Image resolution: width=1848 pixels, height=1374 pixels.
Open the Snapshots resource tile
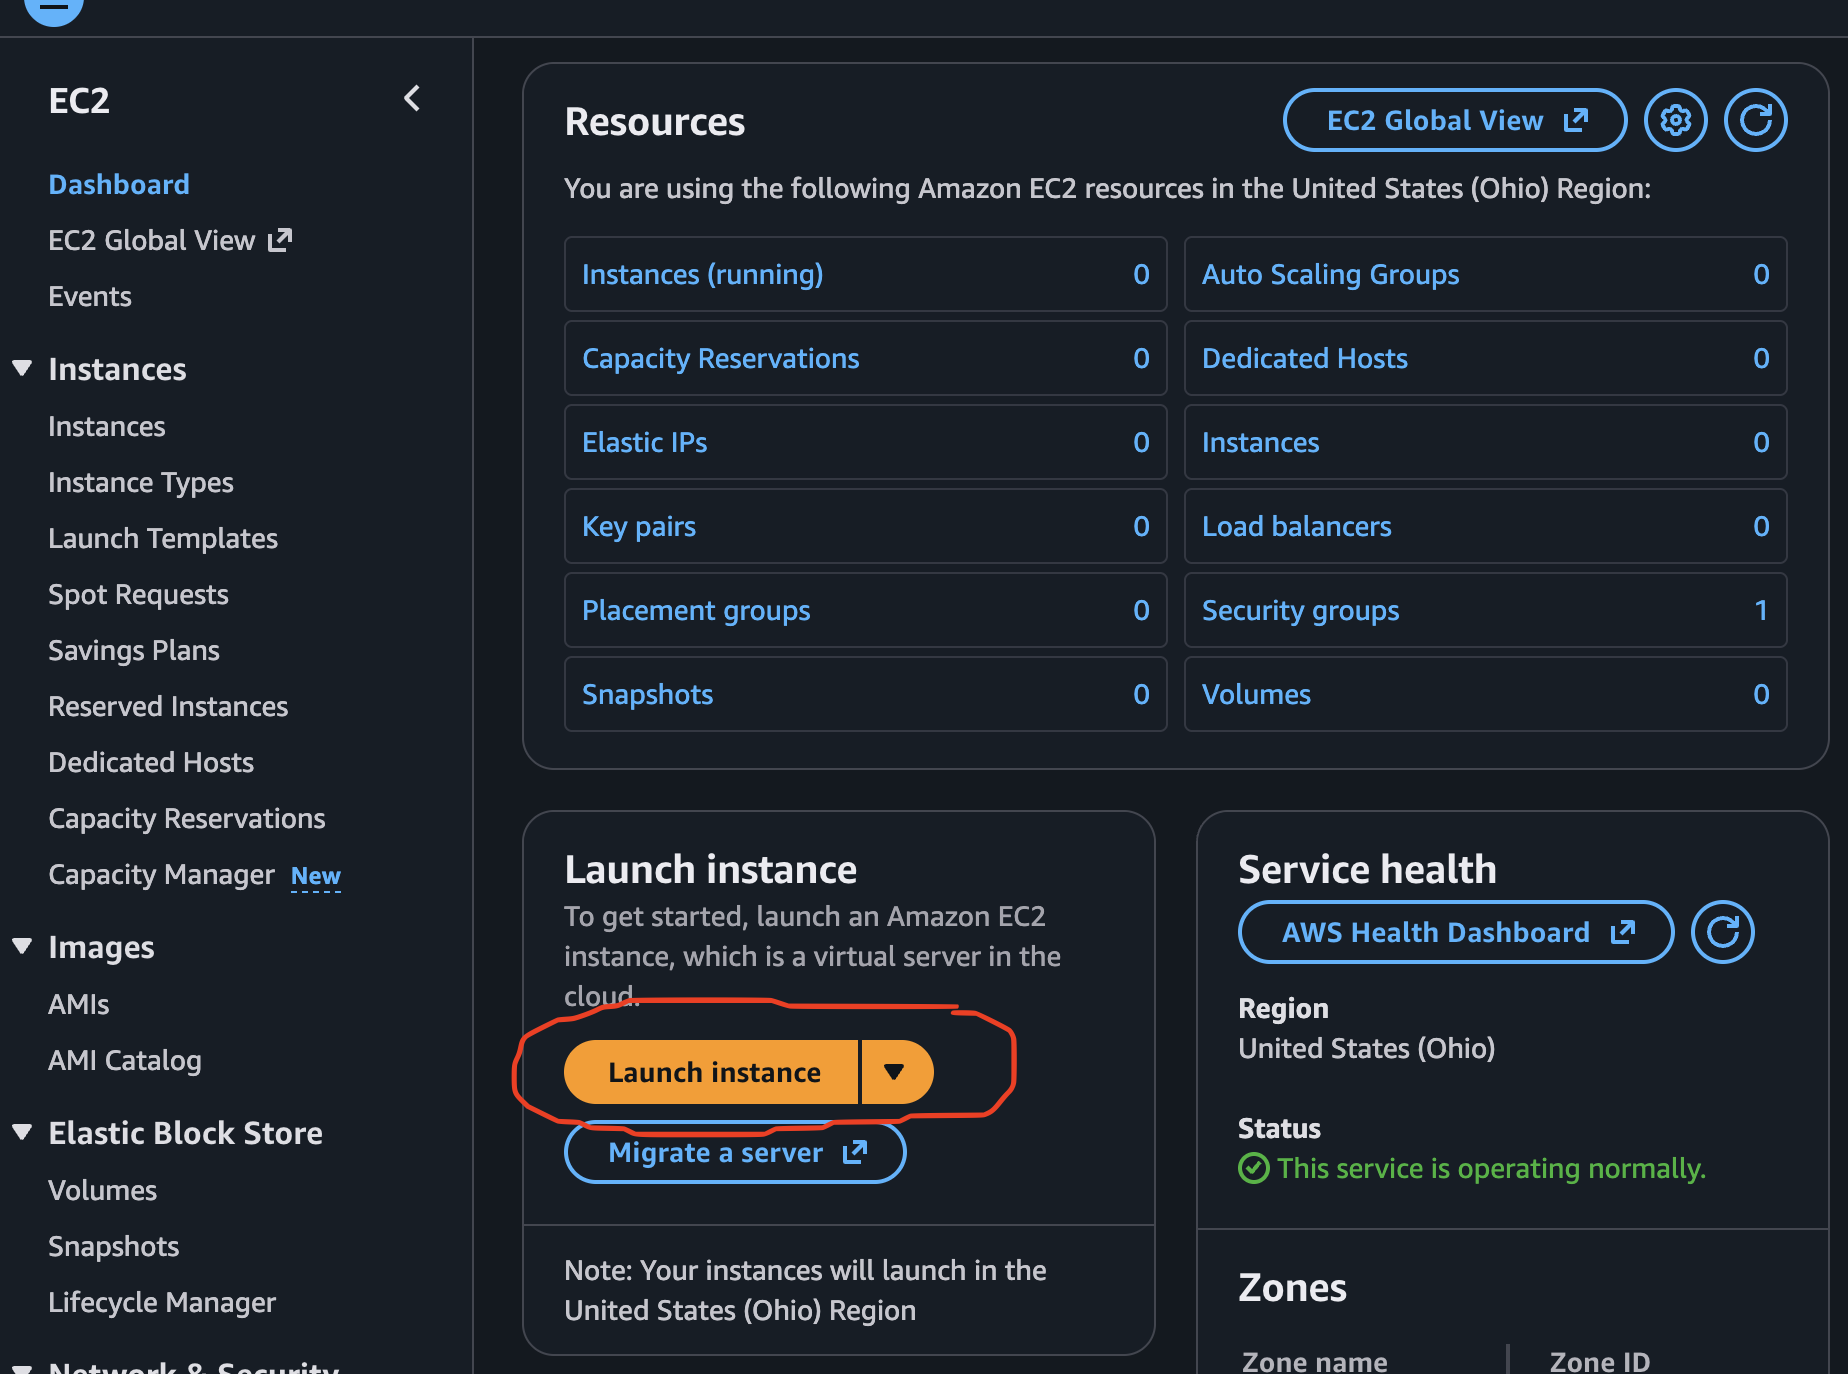tap(866, 694)
